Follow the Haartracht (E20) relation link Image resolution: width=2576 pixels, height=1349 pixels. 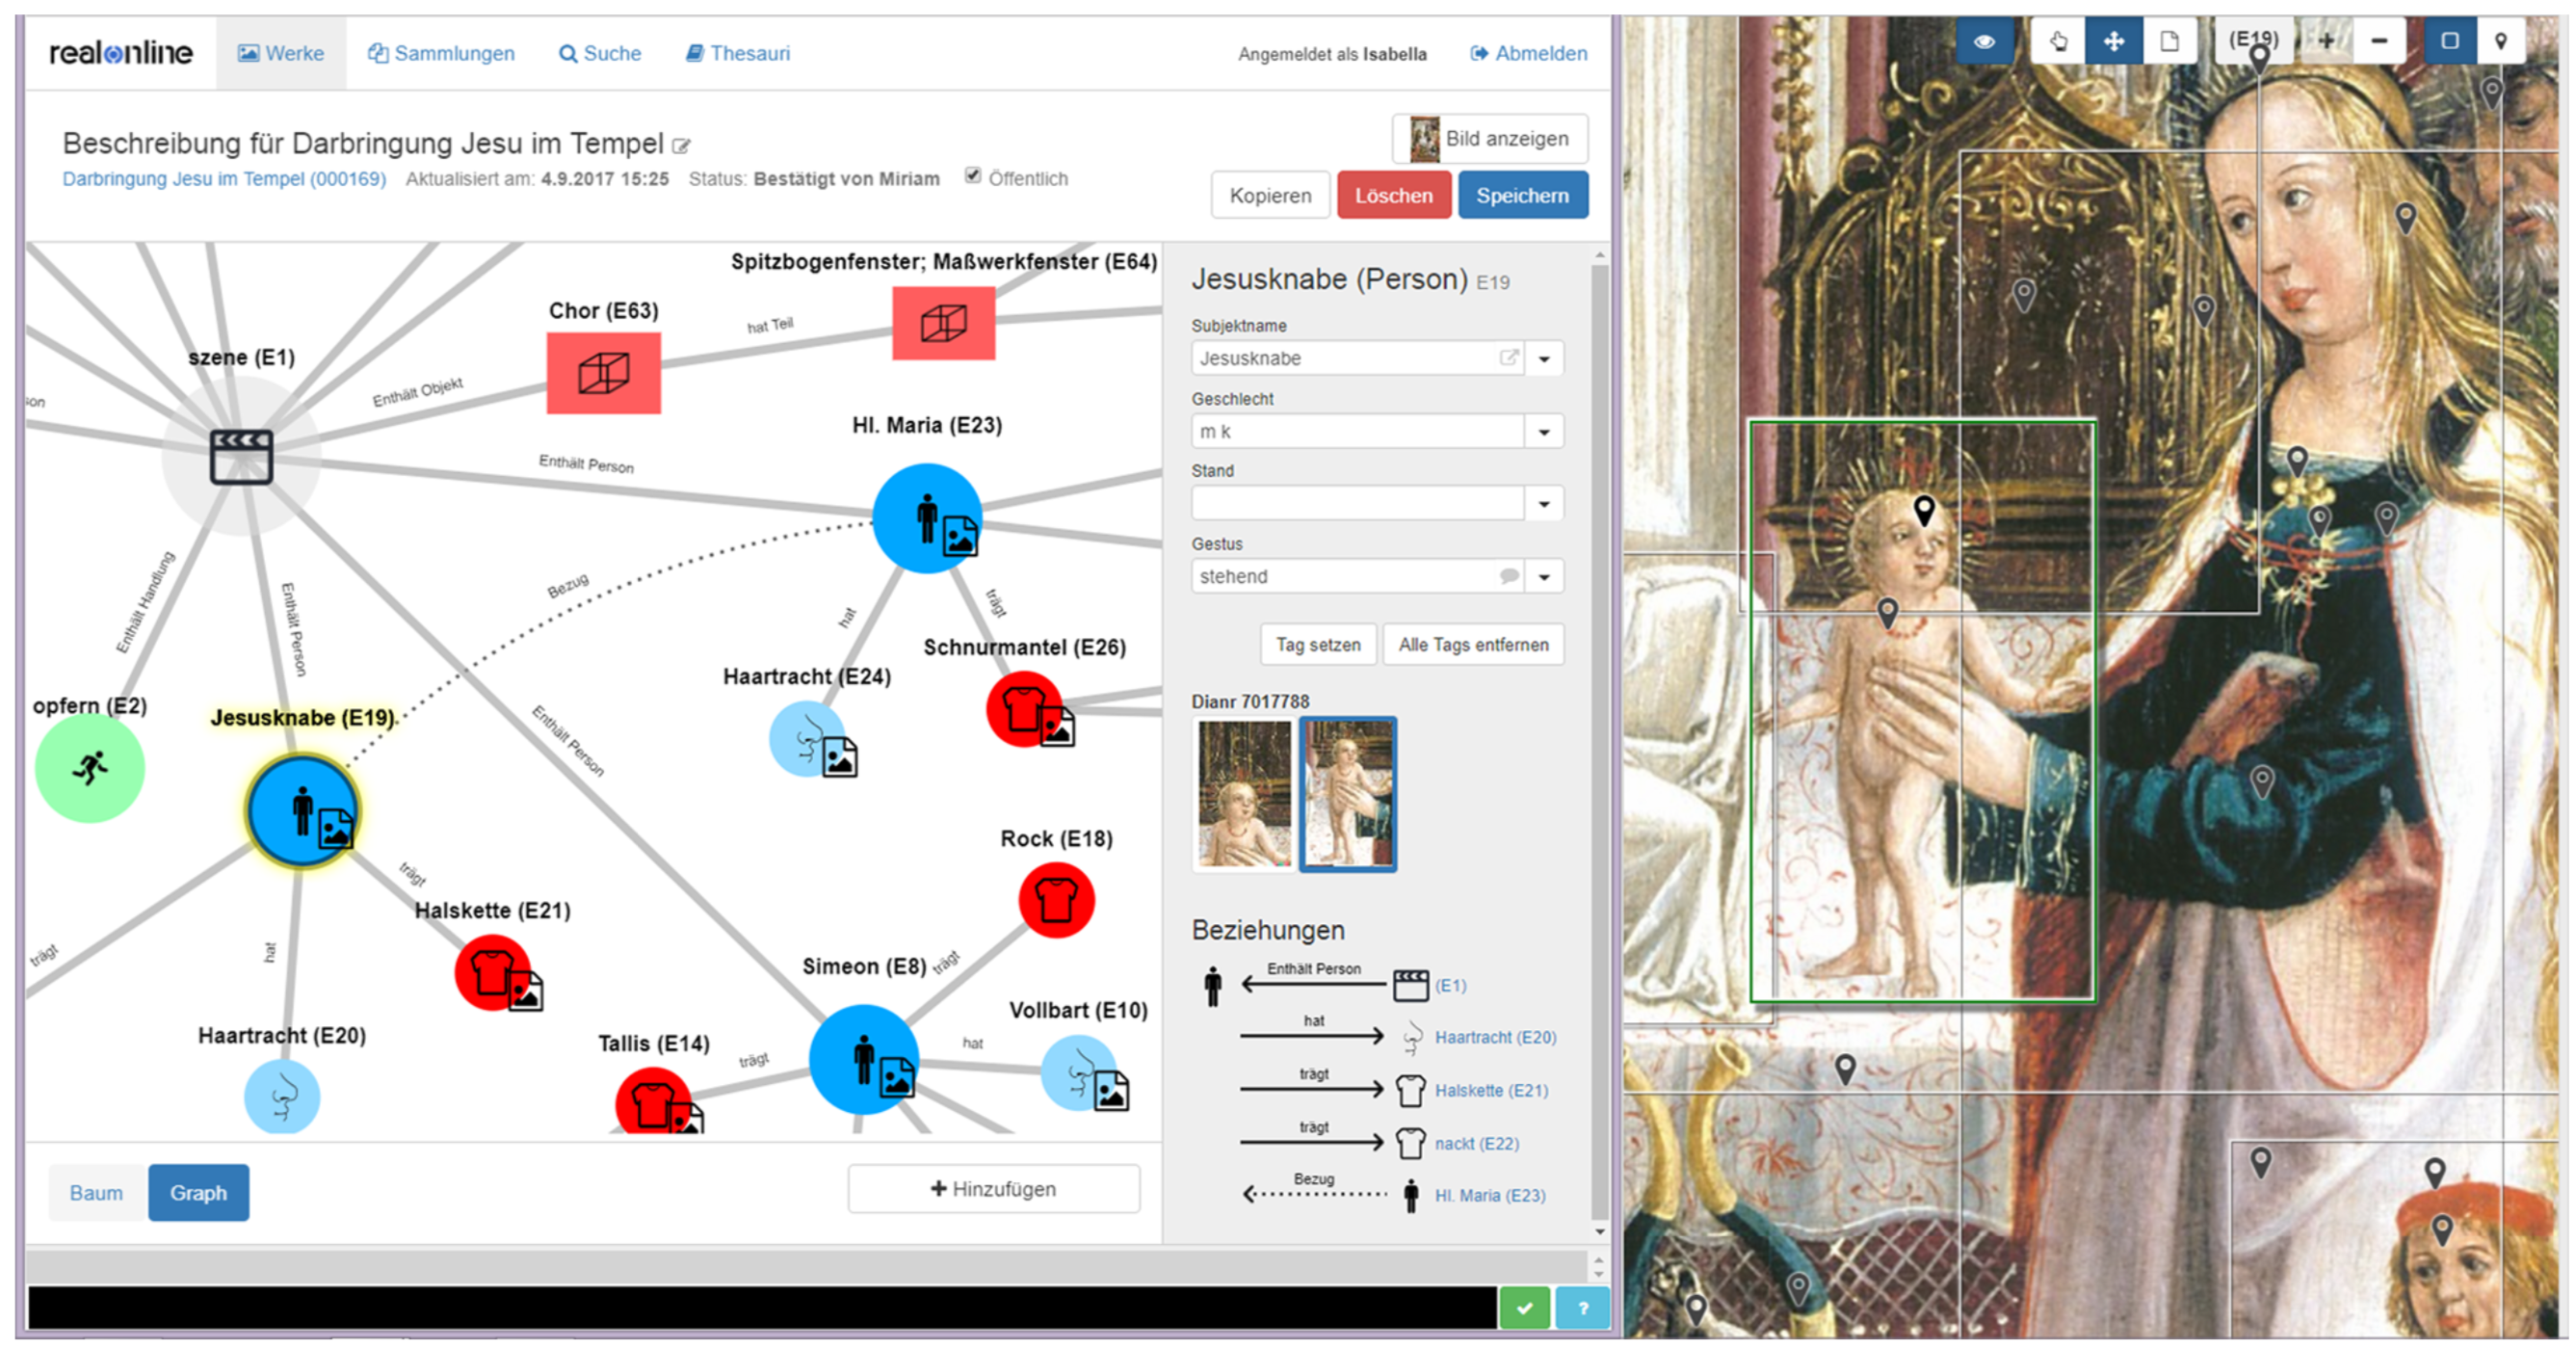click(1495, 1037)
